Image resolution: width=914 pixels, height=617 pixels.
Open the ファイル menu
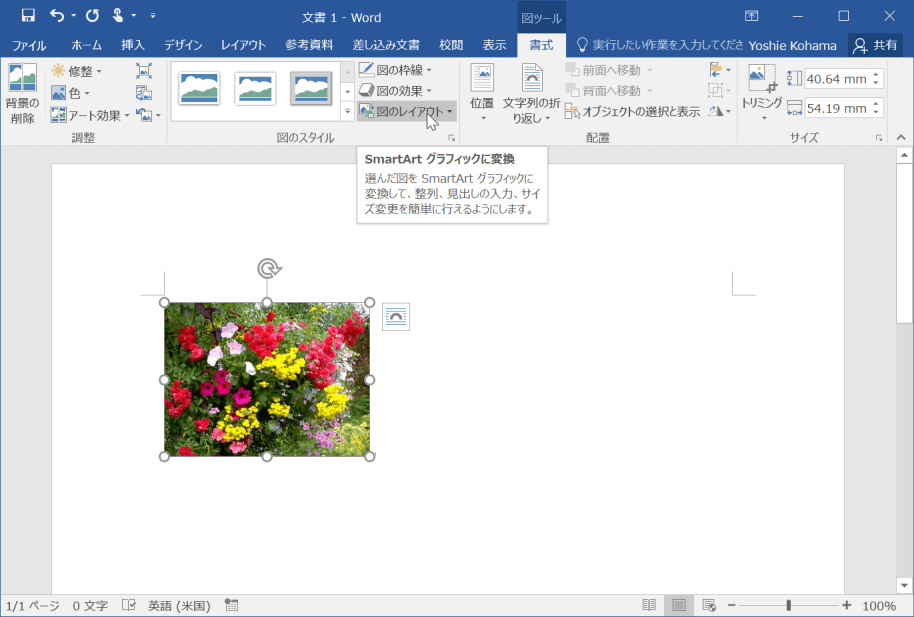pyautogui.click(x=28, y=44)
